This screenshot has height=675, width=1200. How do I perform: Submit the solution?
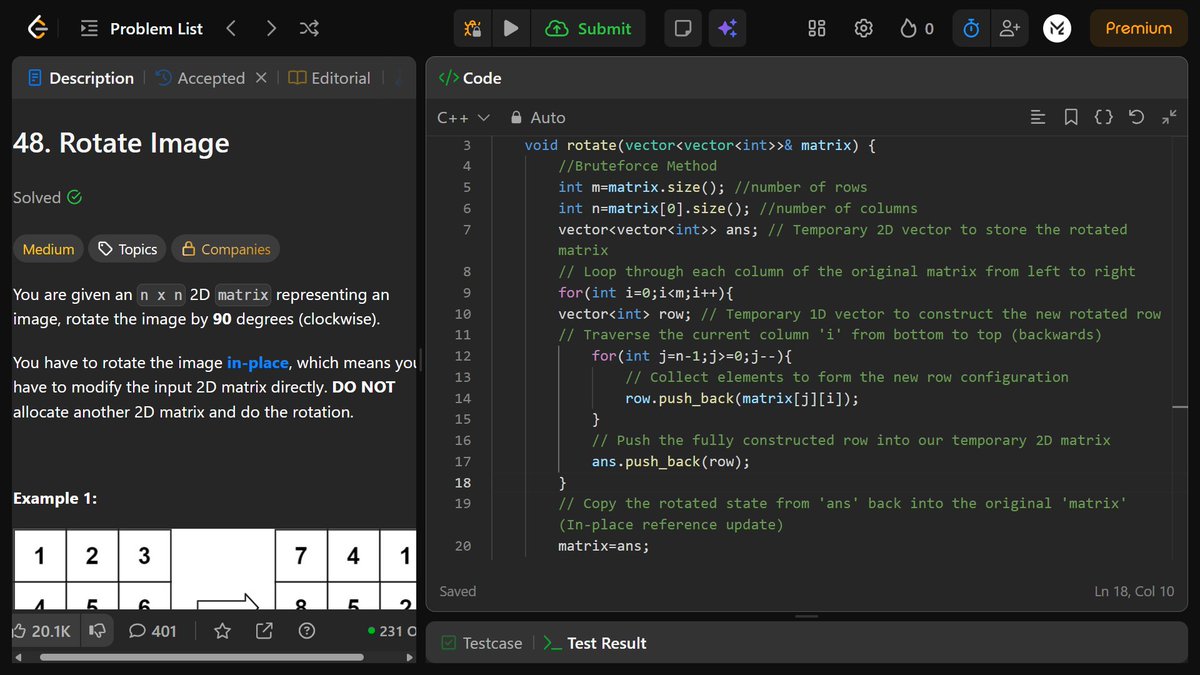click(588, 29)
